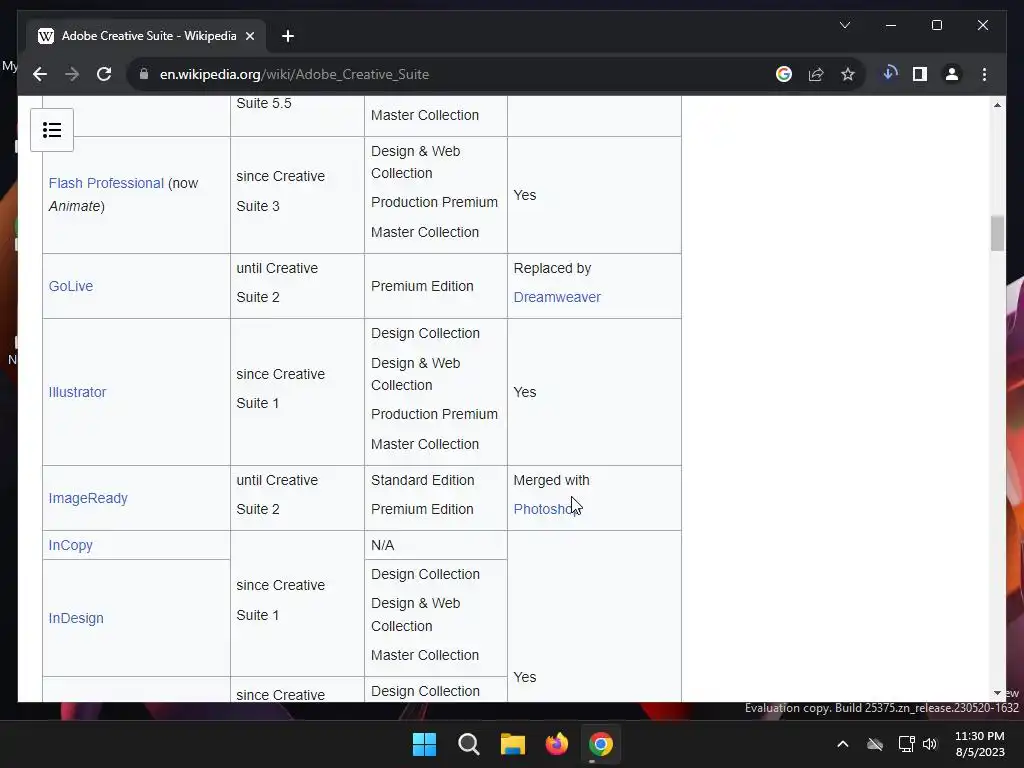The height and width of the screenshot is (768, 1024).
Task: Click 'Standard Edition' in ImageReady row
Action: pyautogui.click(x=423, y=480)
